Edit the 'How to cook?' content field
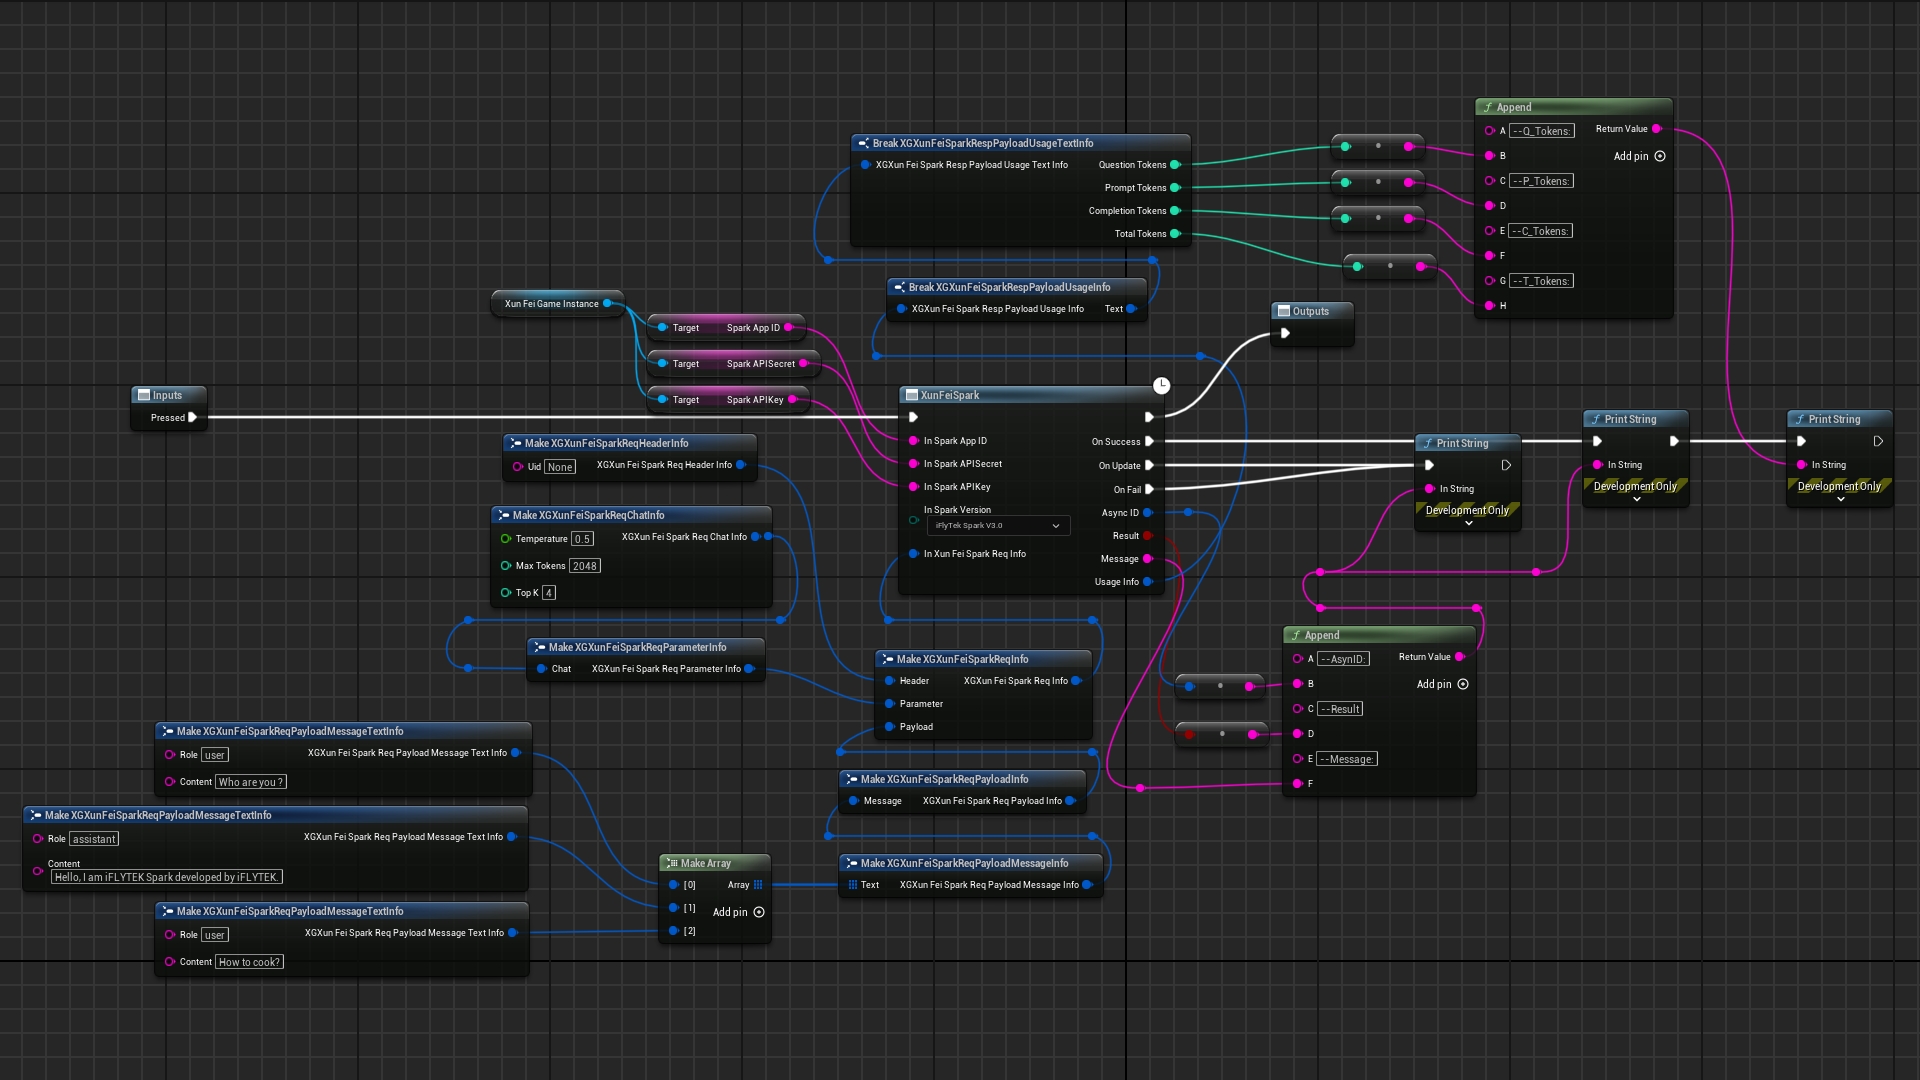This screenshot has width=1920, height=1080. click(249, 962)
